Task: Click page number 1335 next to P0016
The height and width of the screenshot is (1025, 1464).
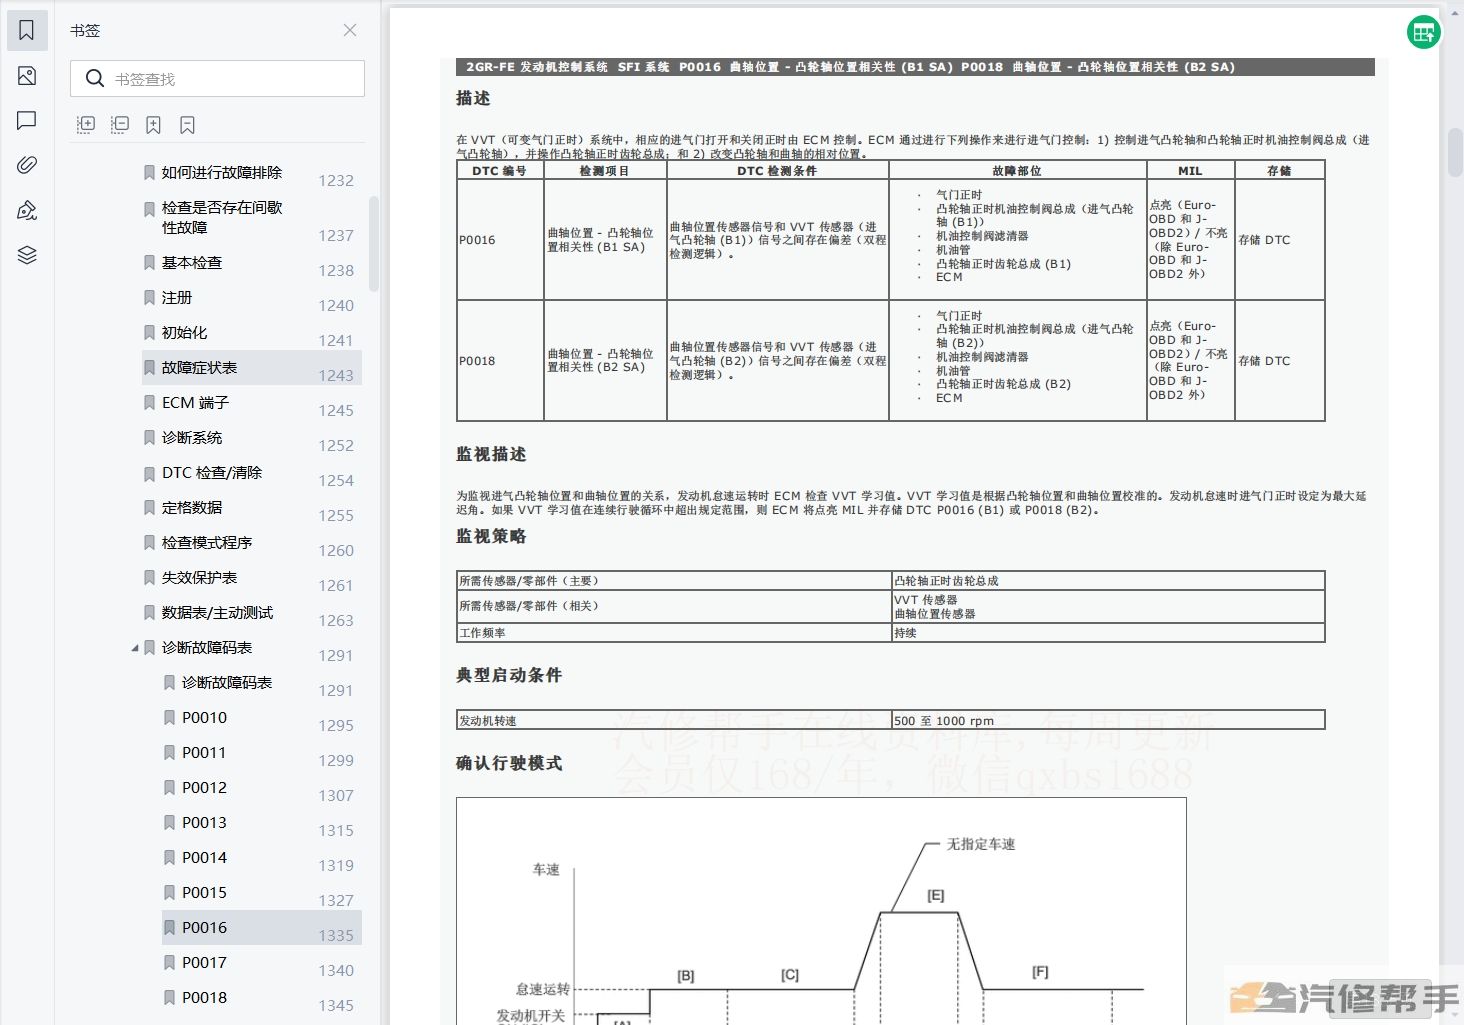Action: click(x=336, y=935)
